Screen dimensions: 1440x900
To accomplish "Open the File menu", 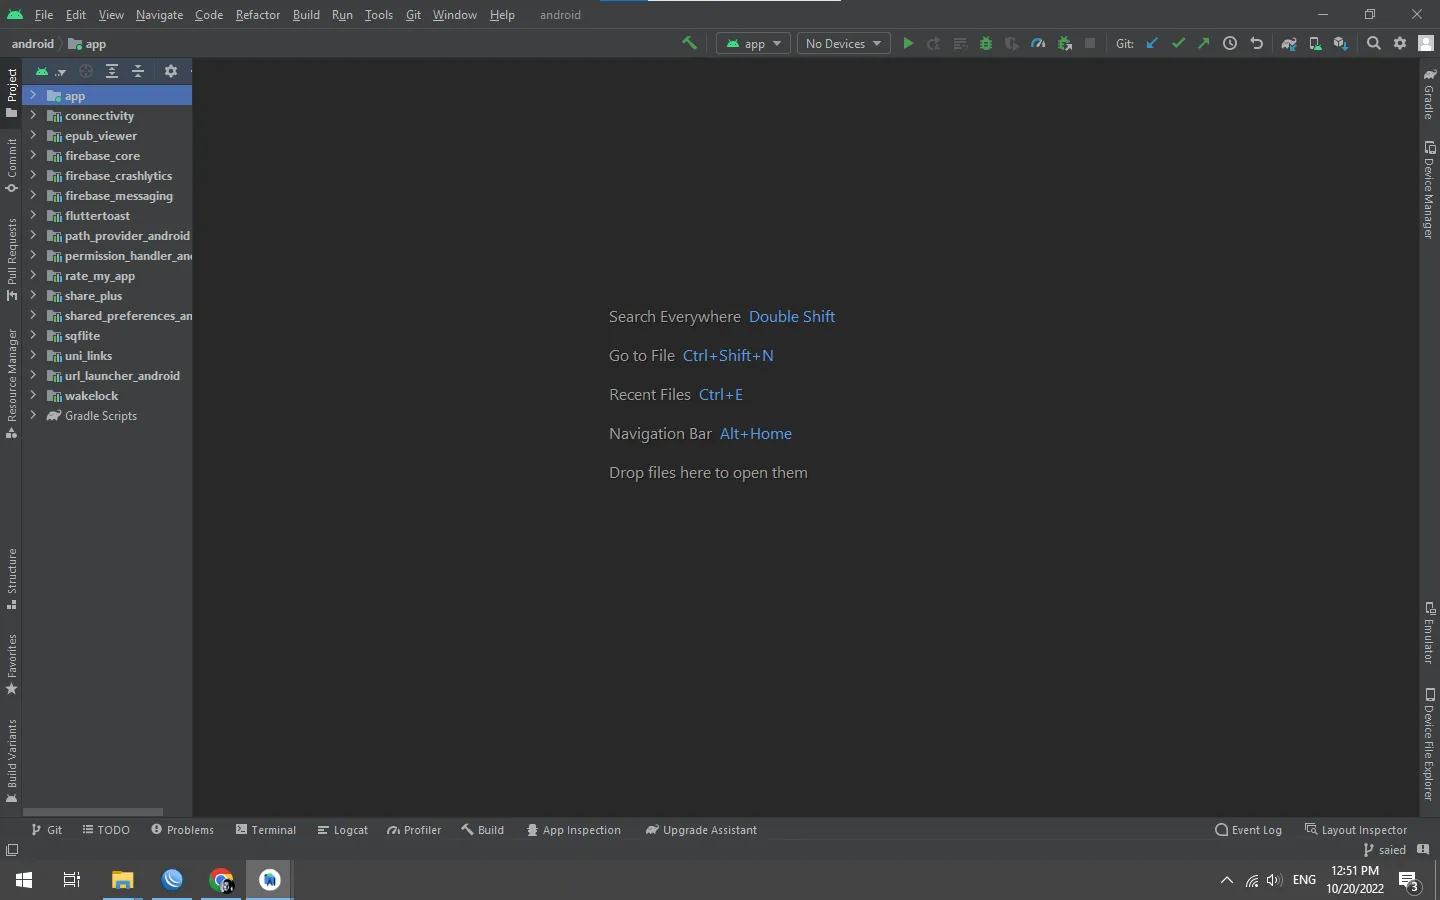I will point(44,15).
